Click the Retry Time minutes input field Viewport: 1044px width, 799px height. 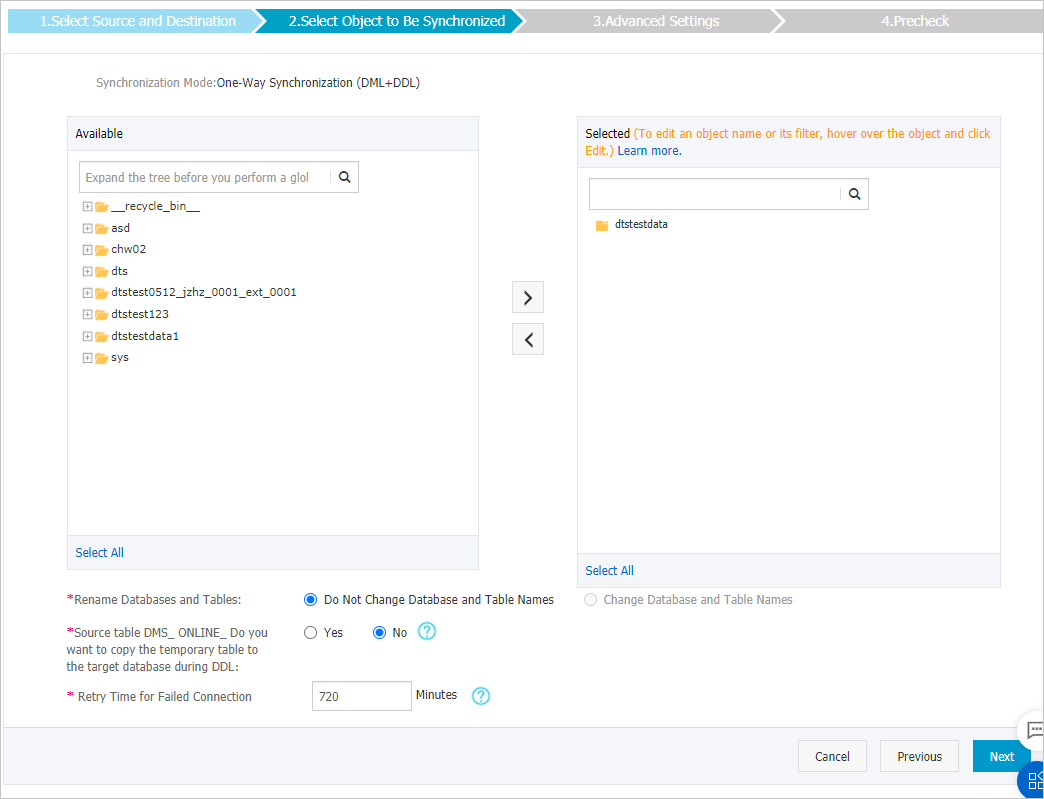click(x=362, y=696)
